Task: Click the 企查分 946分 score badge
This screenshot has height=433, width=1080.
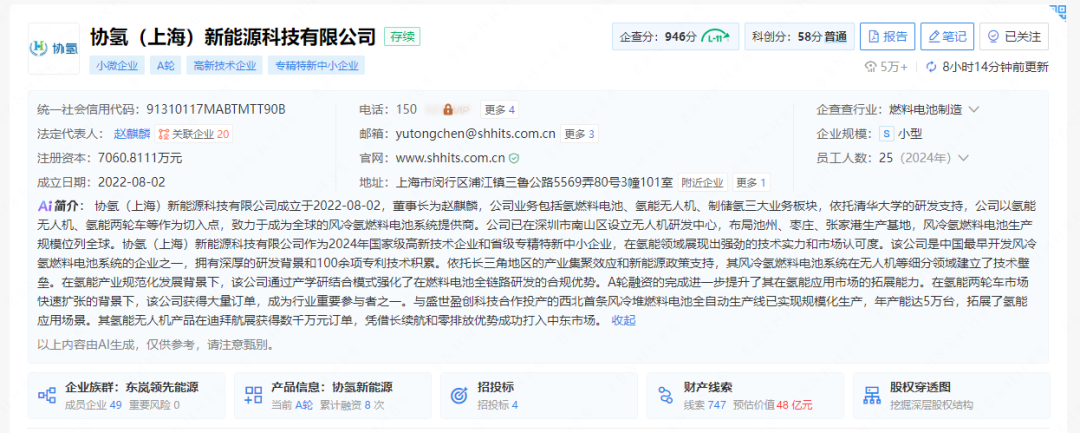Action: coord(675,36)
